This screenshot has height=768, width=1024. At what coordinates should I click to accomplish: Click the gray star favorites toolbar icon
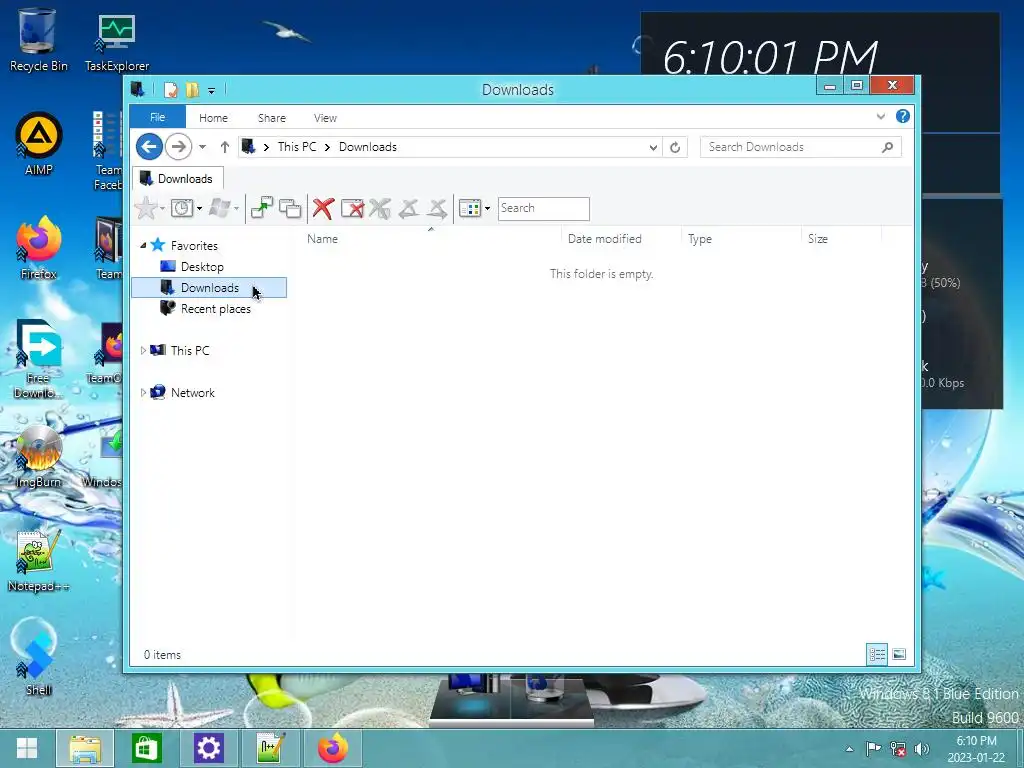[146, 208]
